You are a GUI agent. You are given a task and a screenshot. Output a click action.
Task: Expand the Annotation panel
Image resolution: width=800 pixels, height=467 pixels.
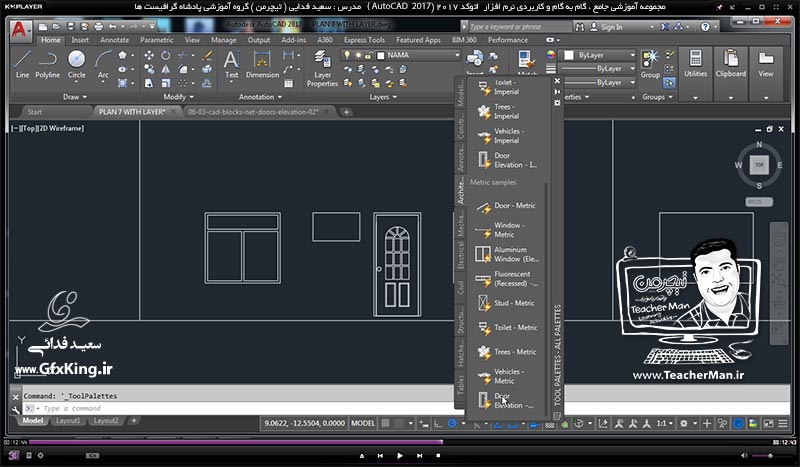point(260,97)
